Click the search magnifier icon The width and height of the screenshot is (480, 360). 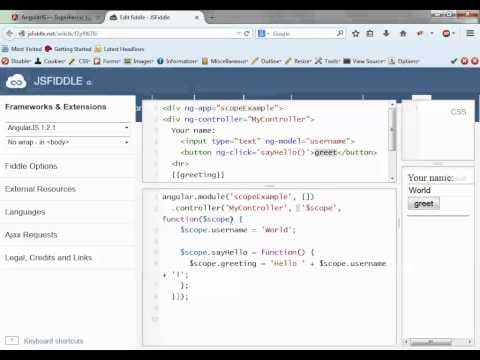340,33
